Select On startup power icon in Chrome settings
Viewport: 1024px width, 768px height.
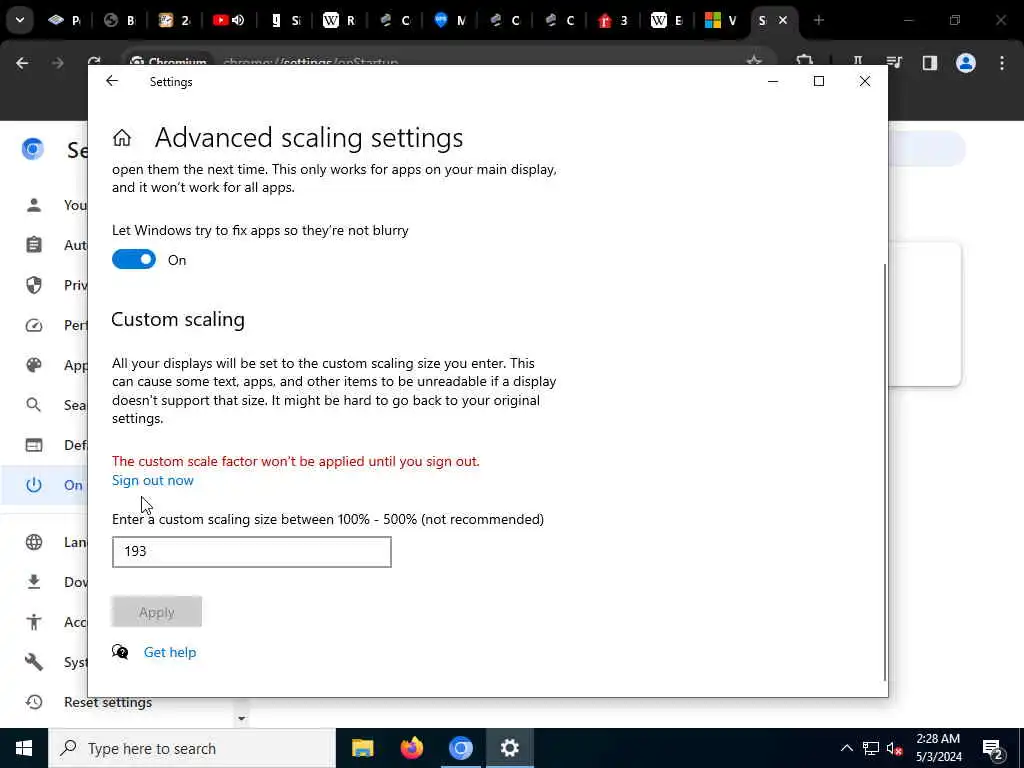pyautogui.click(x=34, y=485)
